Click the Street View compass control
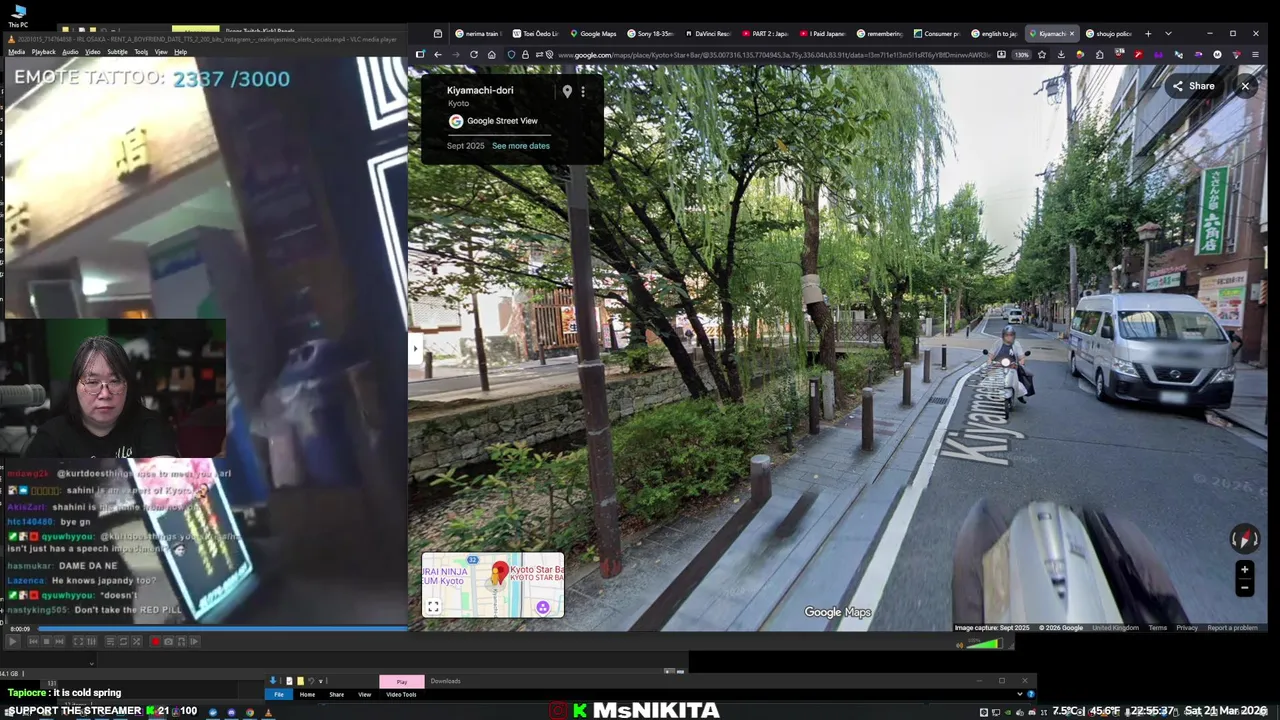Screen dimensions: 1280x720 [1244, 539]
